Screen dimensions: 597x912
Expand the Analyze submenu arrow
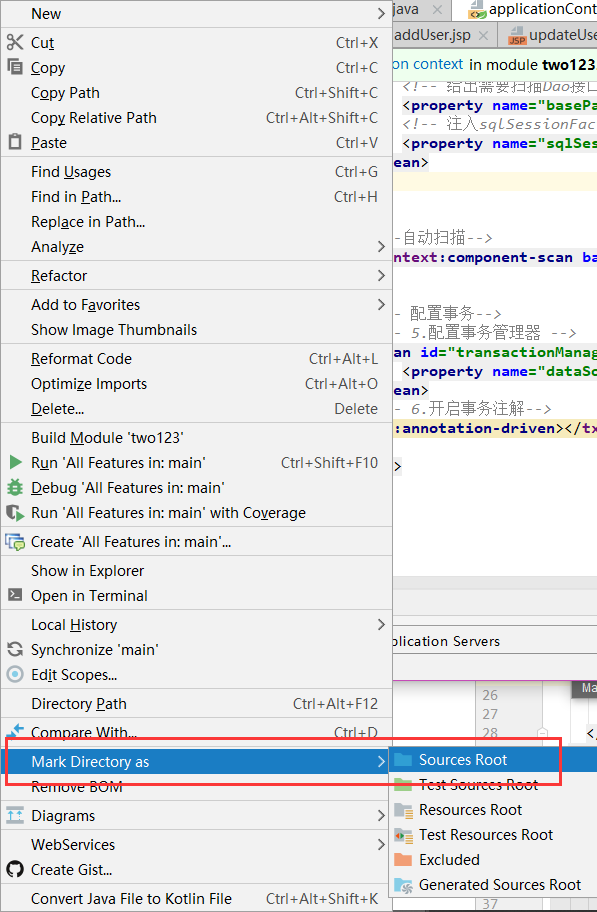381,247
